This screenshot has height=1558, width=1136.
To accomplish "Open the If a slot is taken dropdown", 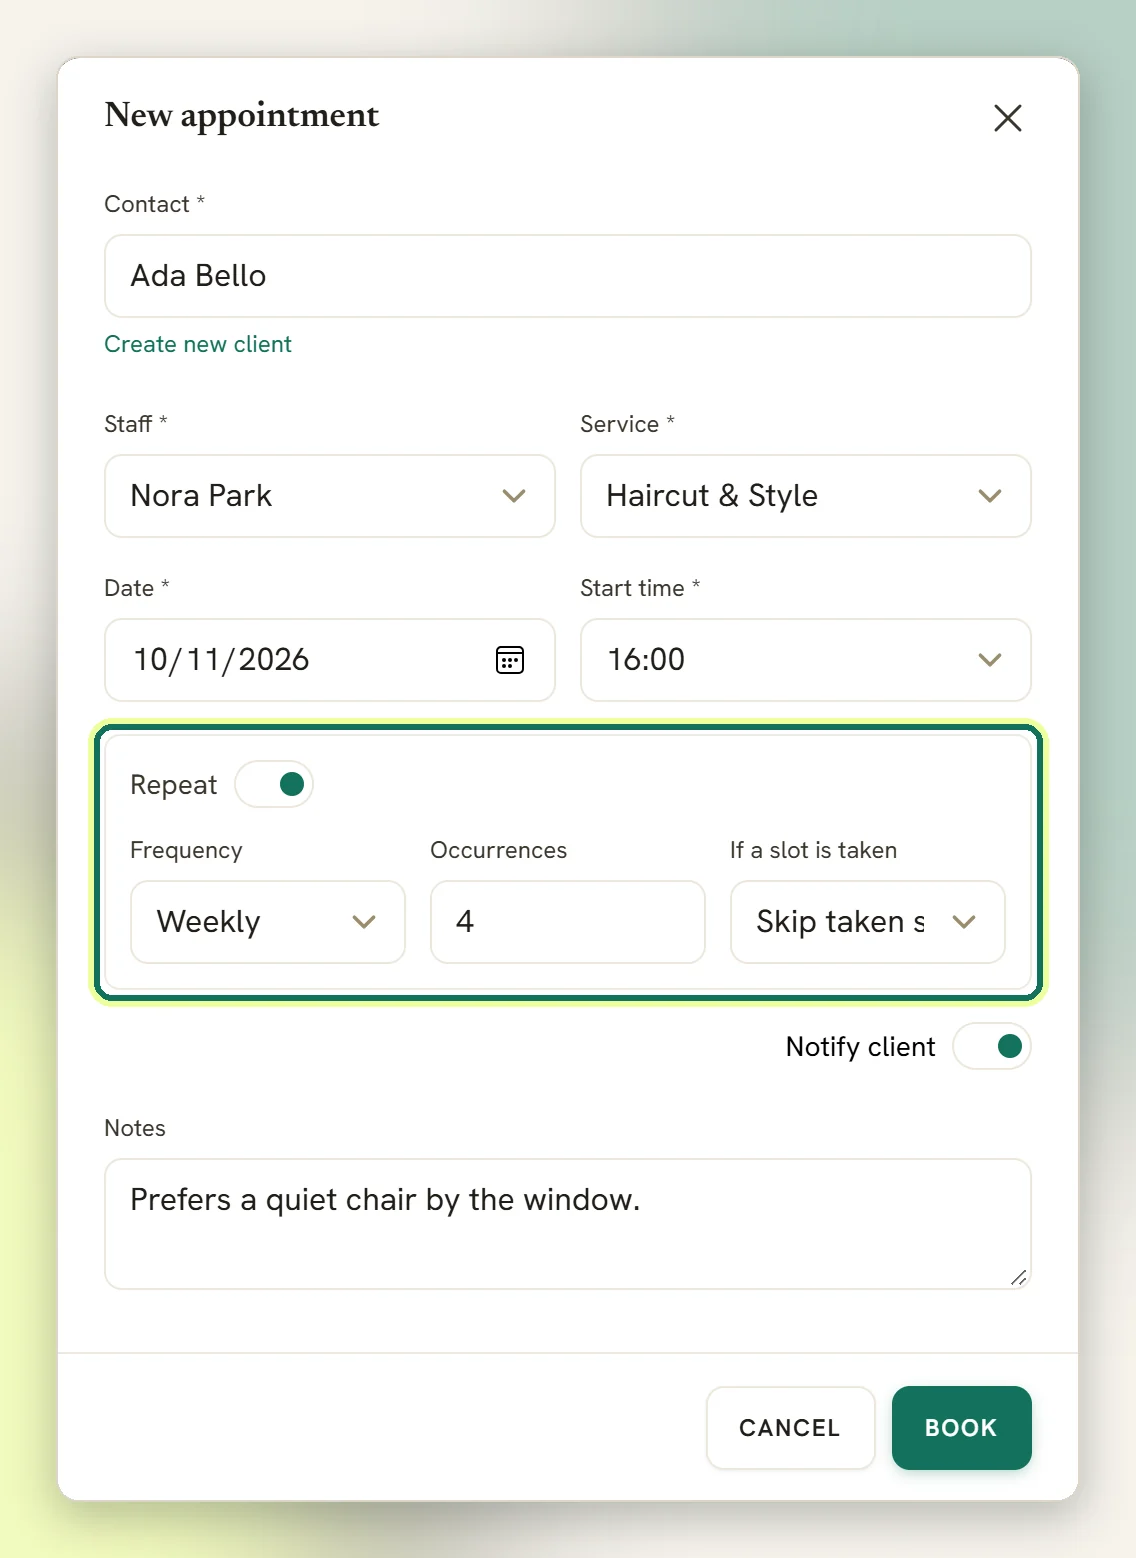I will coord(868,922).
